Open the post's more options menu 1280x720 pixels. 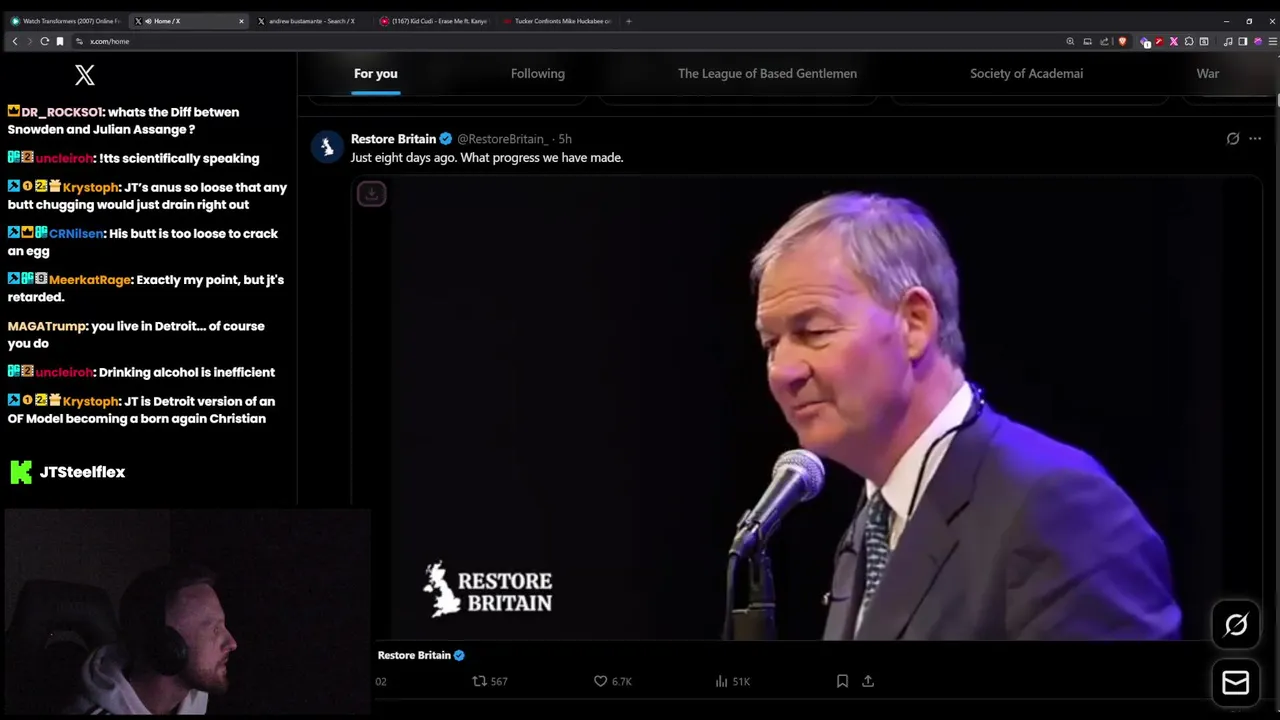point(1255,139)
